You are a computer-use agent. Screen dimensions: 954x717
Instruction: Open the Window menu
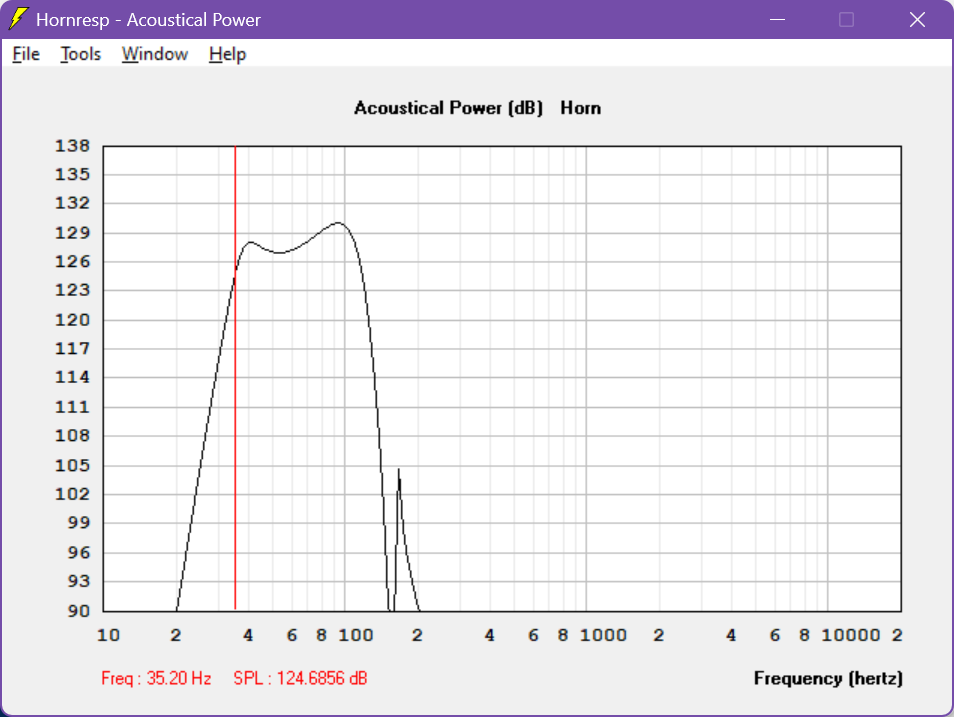pyautogui.click(x=155, y=54)
